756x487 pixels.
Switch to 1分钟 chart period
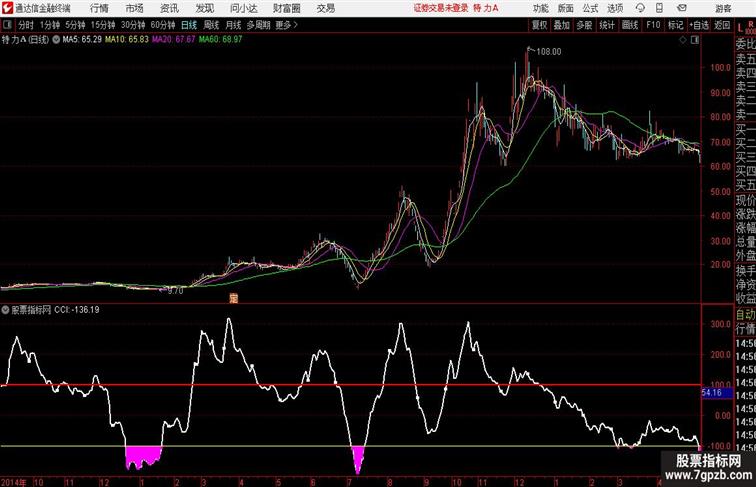50,25
